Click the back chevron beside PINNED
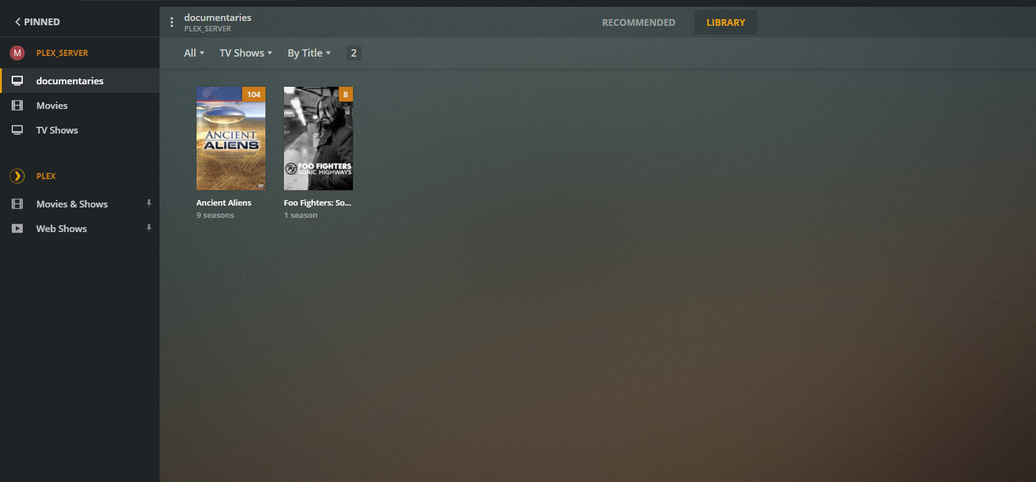Image resolution: width=1036 pixels, height=482 pixels. (17, 22)
